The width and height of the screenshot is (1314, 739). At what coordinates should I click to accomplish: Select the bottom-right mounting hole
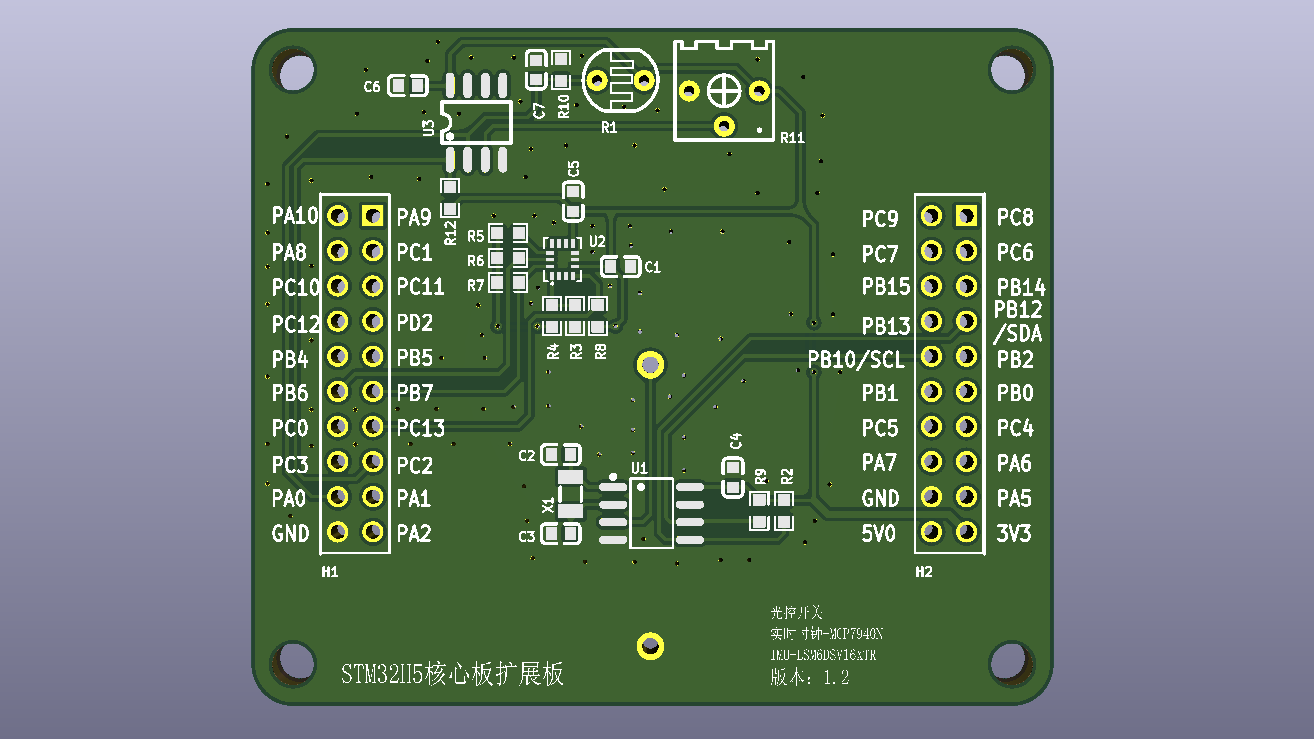[x=1010, y=662]
